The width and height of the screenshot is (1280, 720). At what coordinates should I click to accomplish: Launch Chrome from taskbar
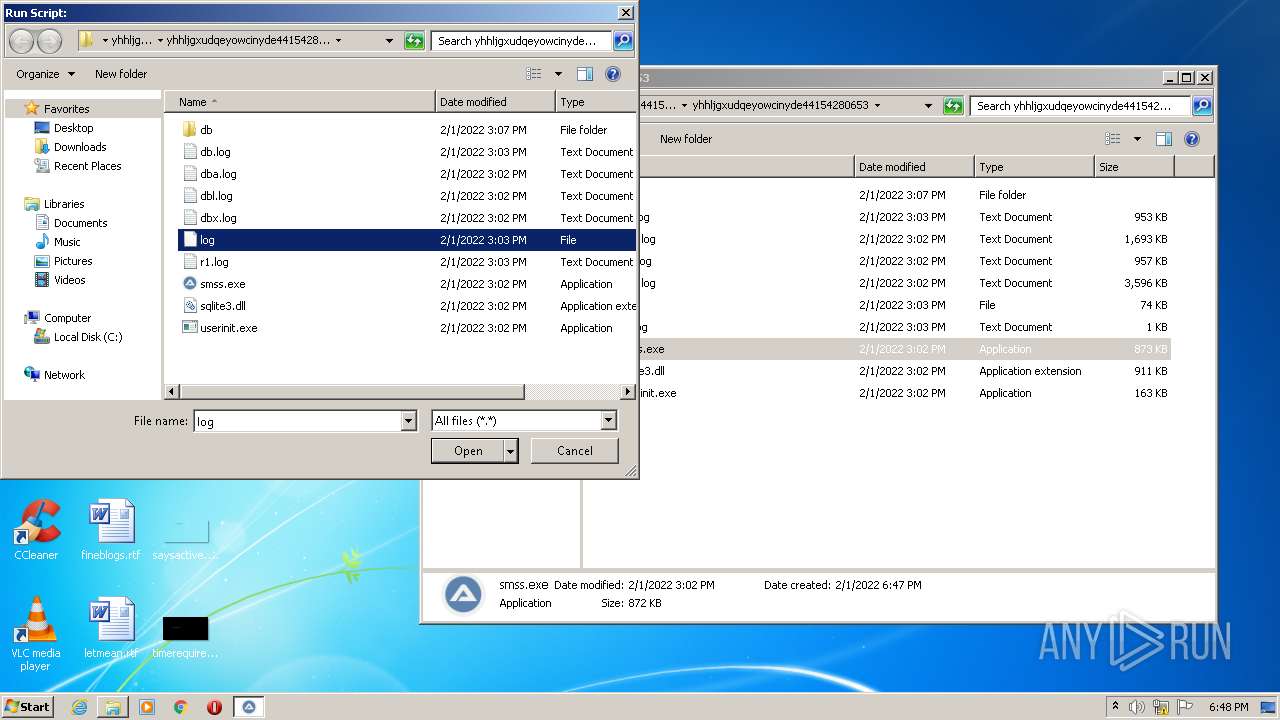[x=181, y=707]
